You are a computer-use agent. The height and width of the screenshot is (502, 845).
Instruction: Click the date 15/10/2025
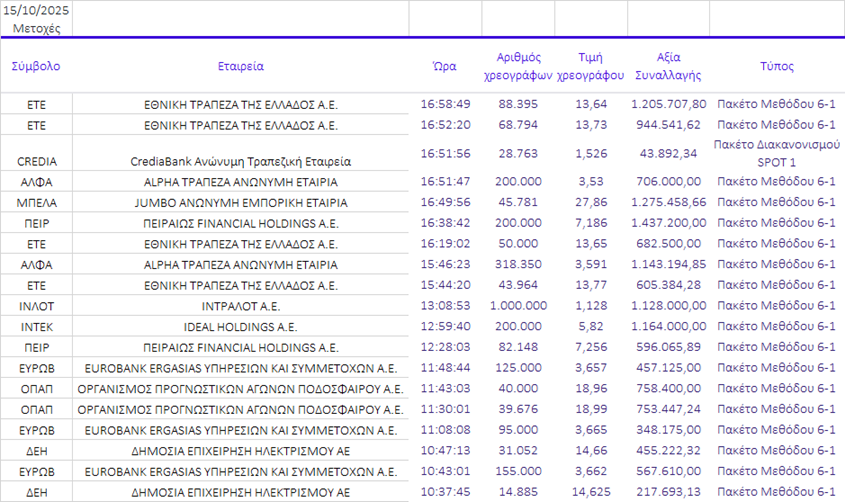coord(36,10)
